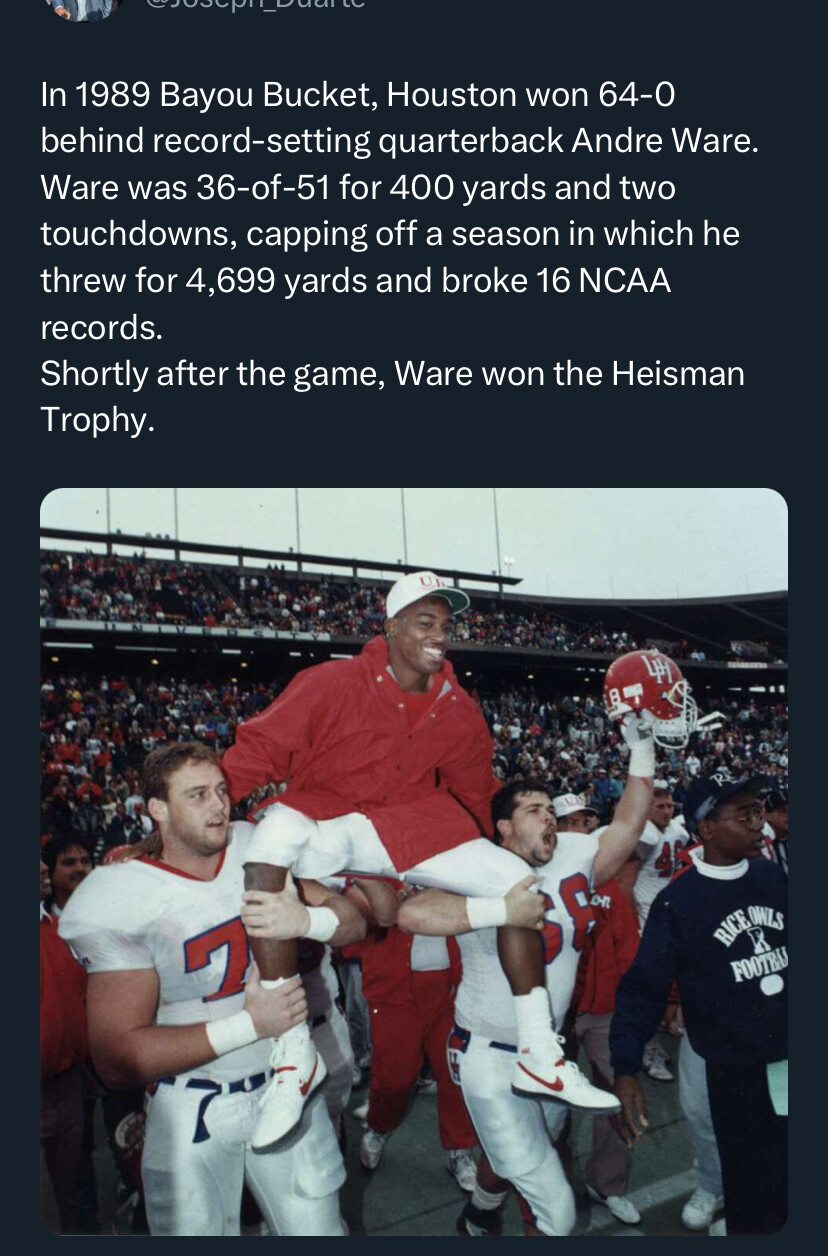Image resolution: width=828 pixels, height=1256 pixels.
Task: Open the author's profile picture avatar
Action: pos(84,6)
